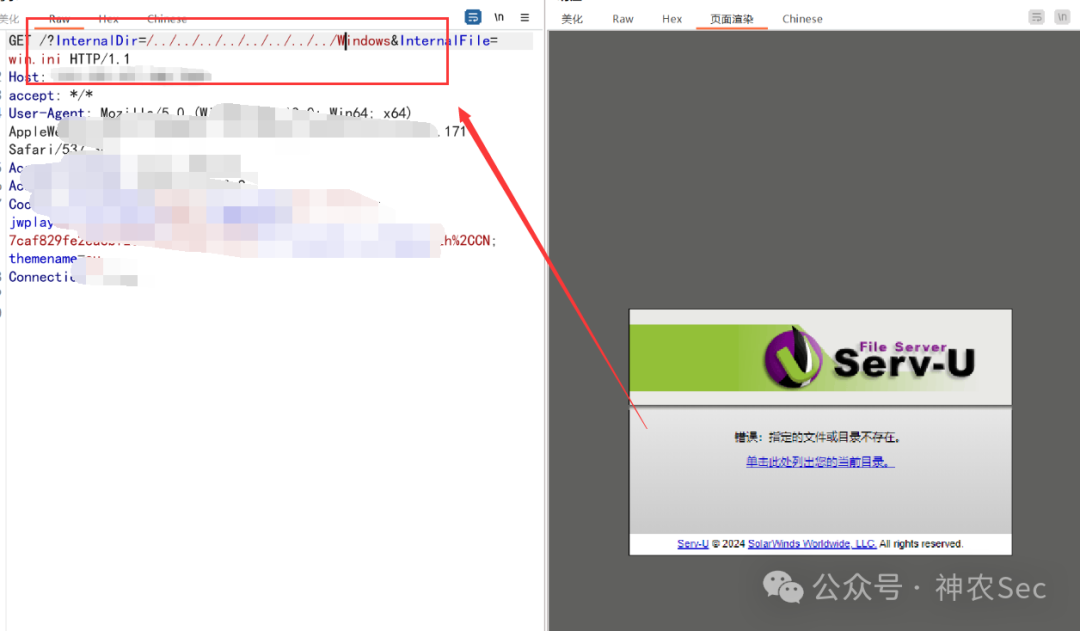
Task: Open SolarWinds Worldwide, LLC link
Action: pyautogui.click(x=812, y=544)
